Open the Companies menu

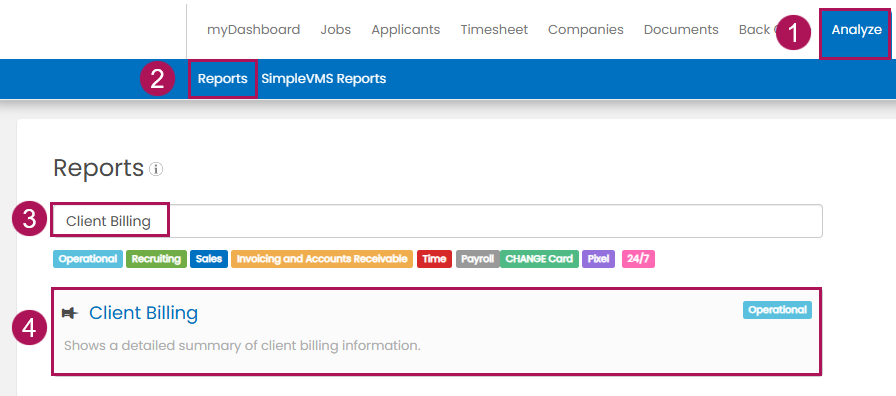(586, 30)
